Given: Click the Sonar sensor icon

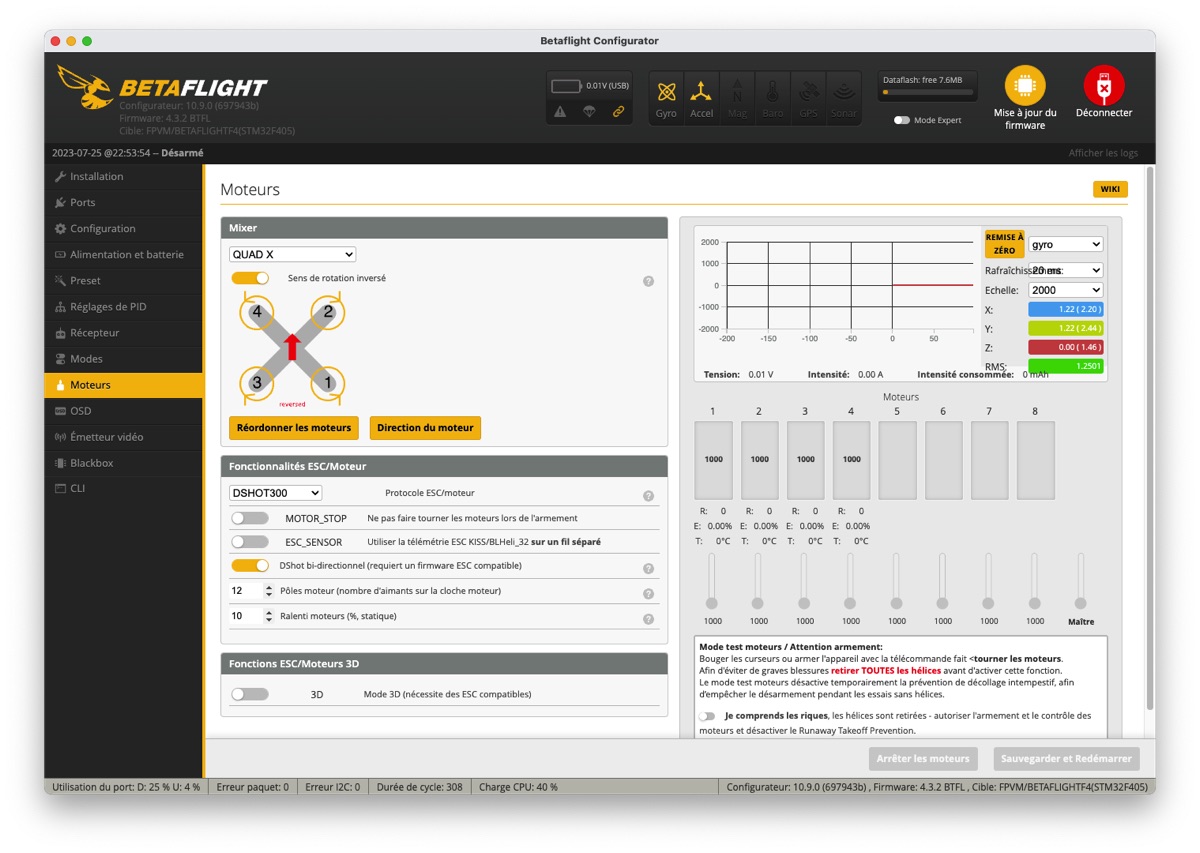Looking at the screenshot, I should coord(843,97).
